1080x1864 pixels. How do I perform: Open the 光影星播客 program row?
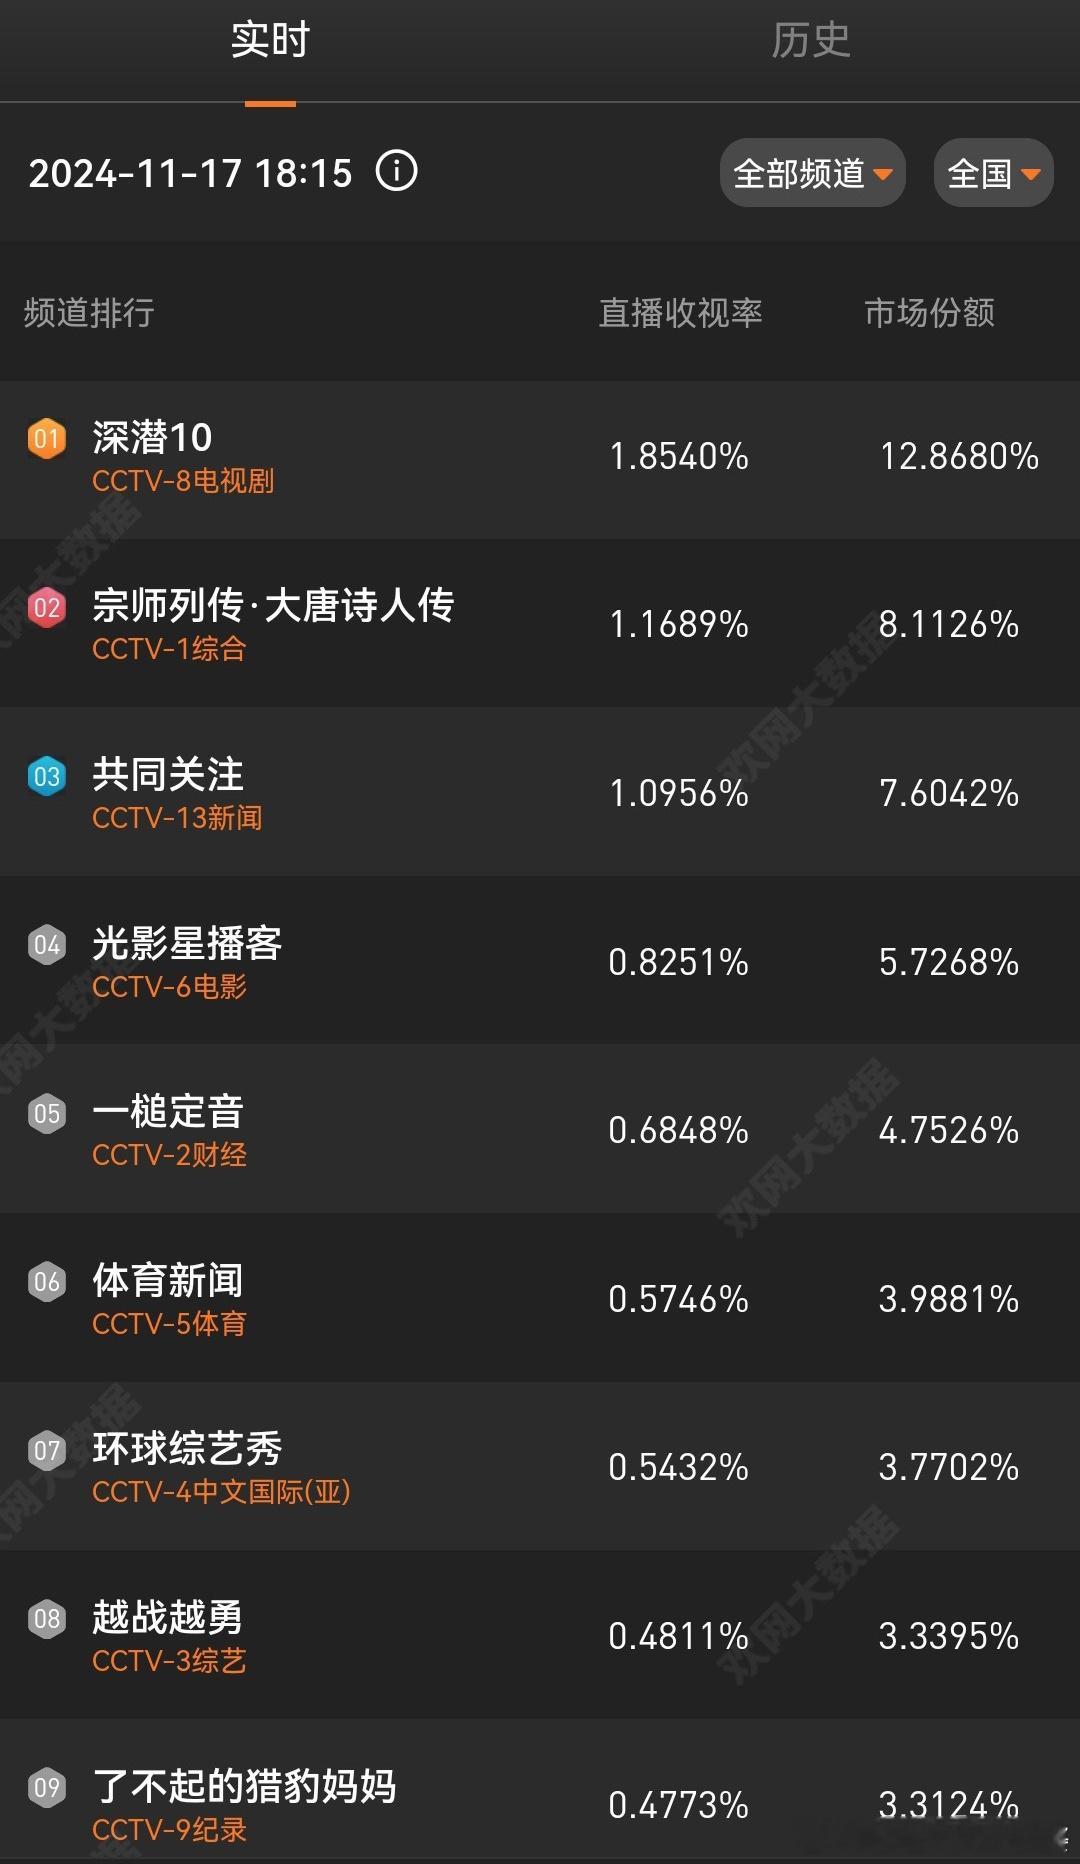(x=540, y=961)
